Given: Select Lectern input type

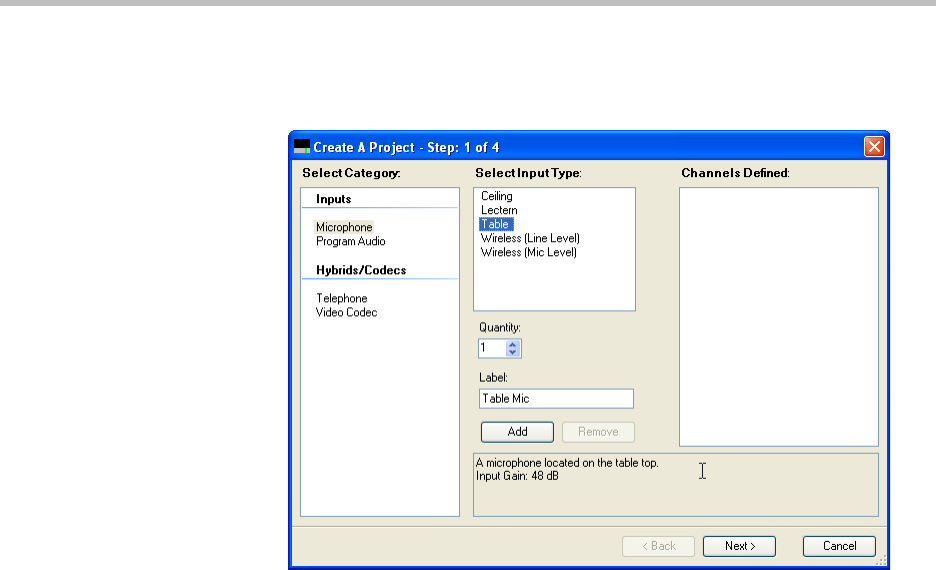Looking at the screenshot, I should 499,210.
